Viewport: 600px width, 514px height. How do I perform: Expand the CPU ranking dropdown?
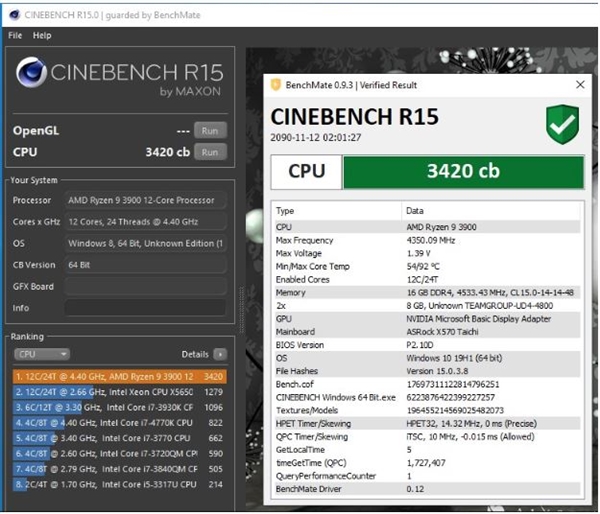[x=42, y=354]
